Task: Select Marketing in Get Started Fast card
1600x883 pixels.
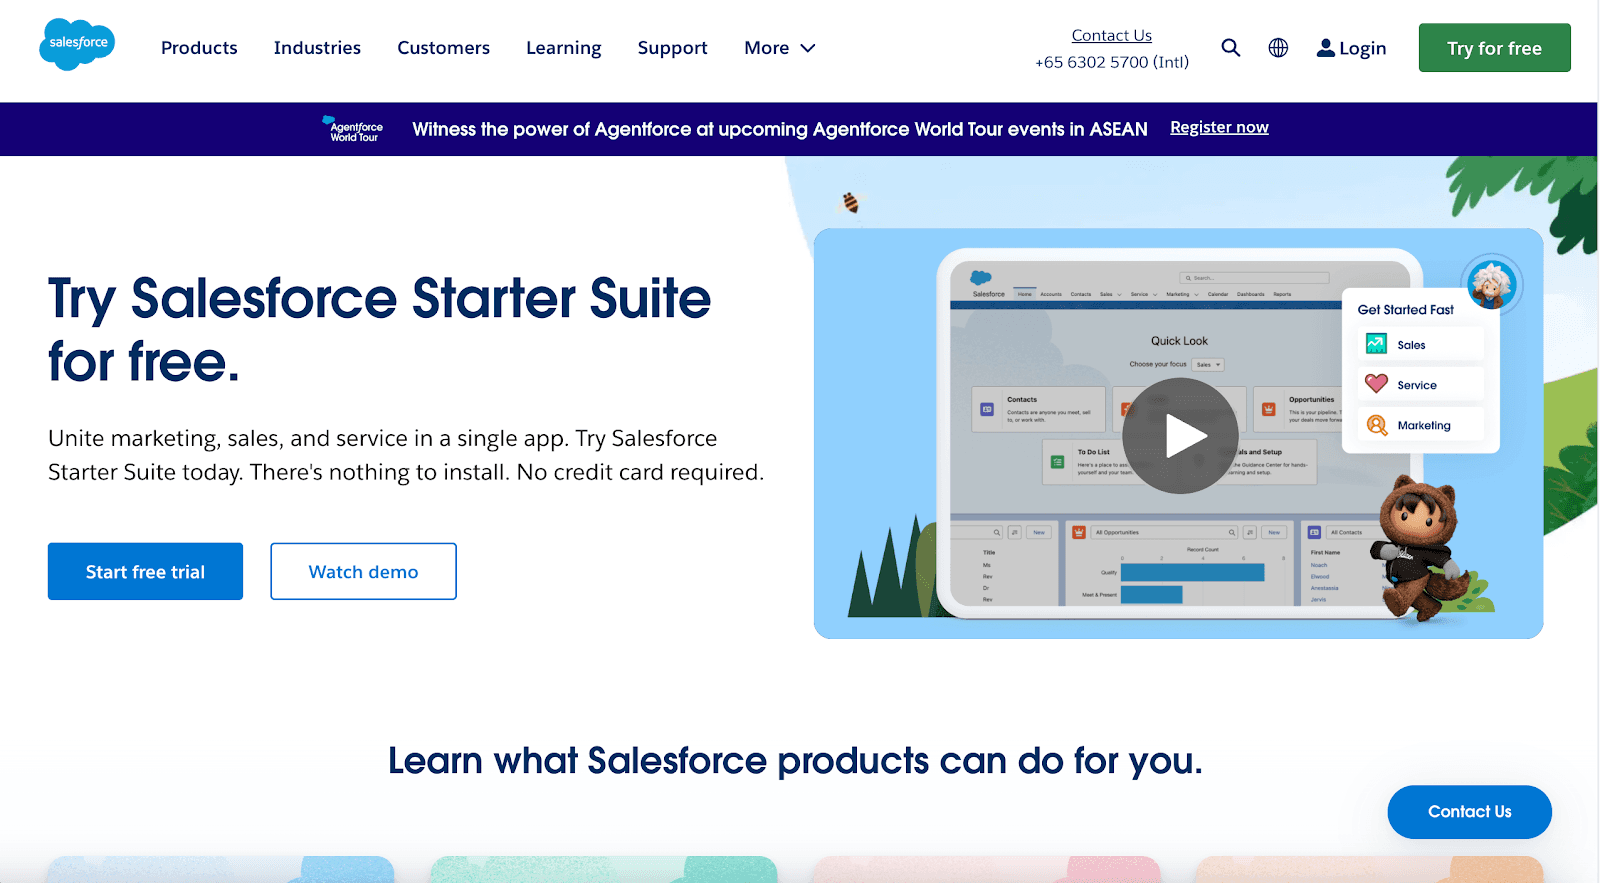Action: 1420,425
